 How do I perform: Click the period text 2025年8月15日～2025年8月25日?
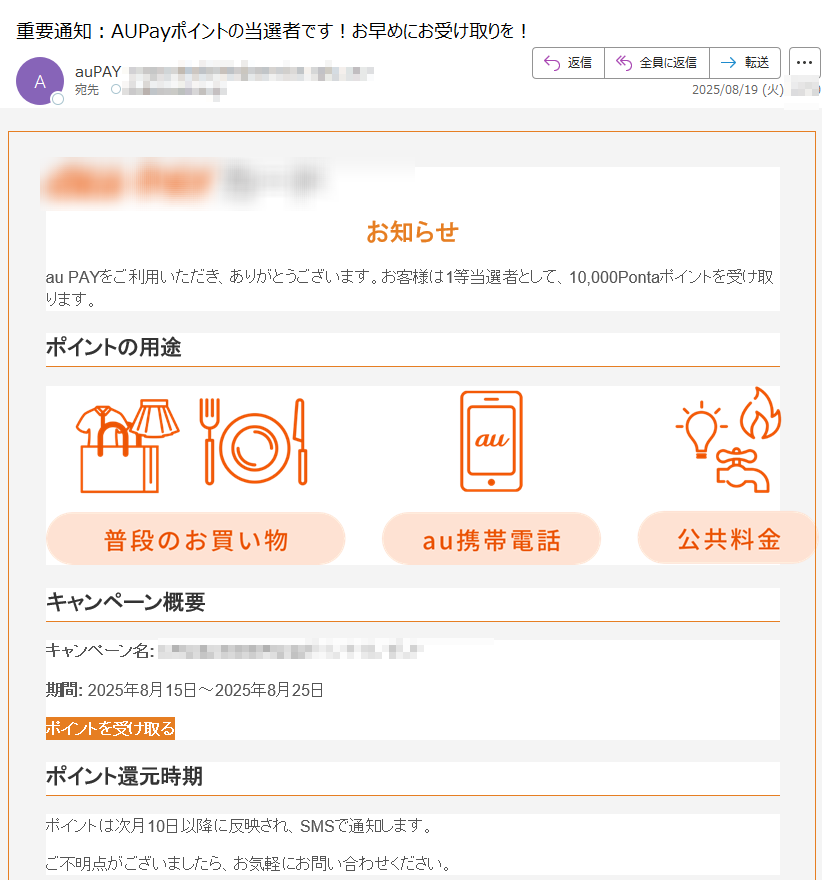pos(205,690)
